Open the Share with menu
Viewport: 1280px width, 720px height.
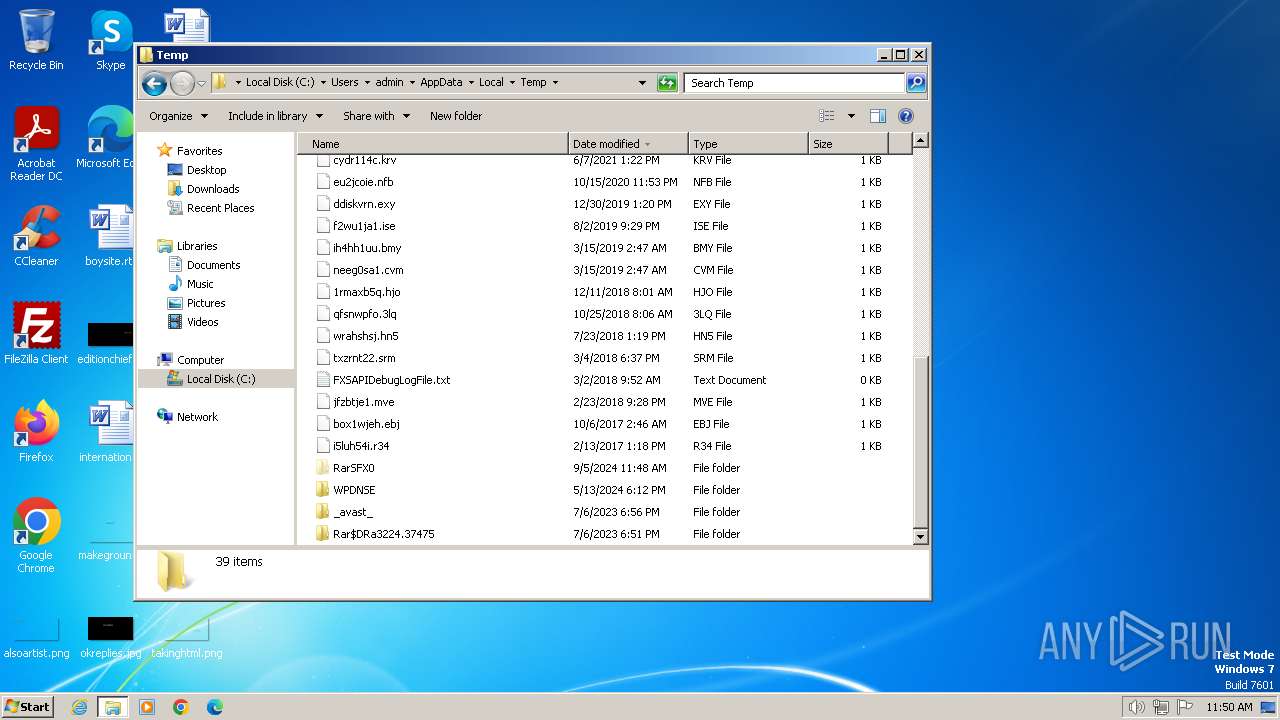(x=376, y=116)
